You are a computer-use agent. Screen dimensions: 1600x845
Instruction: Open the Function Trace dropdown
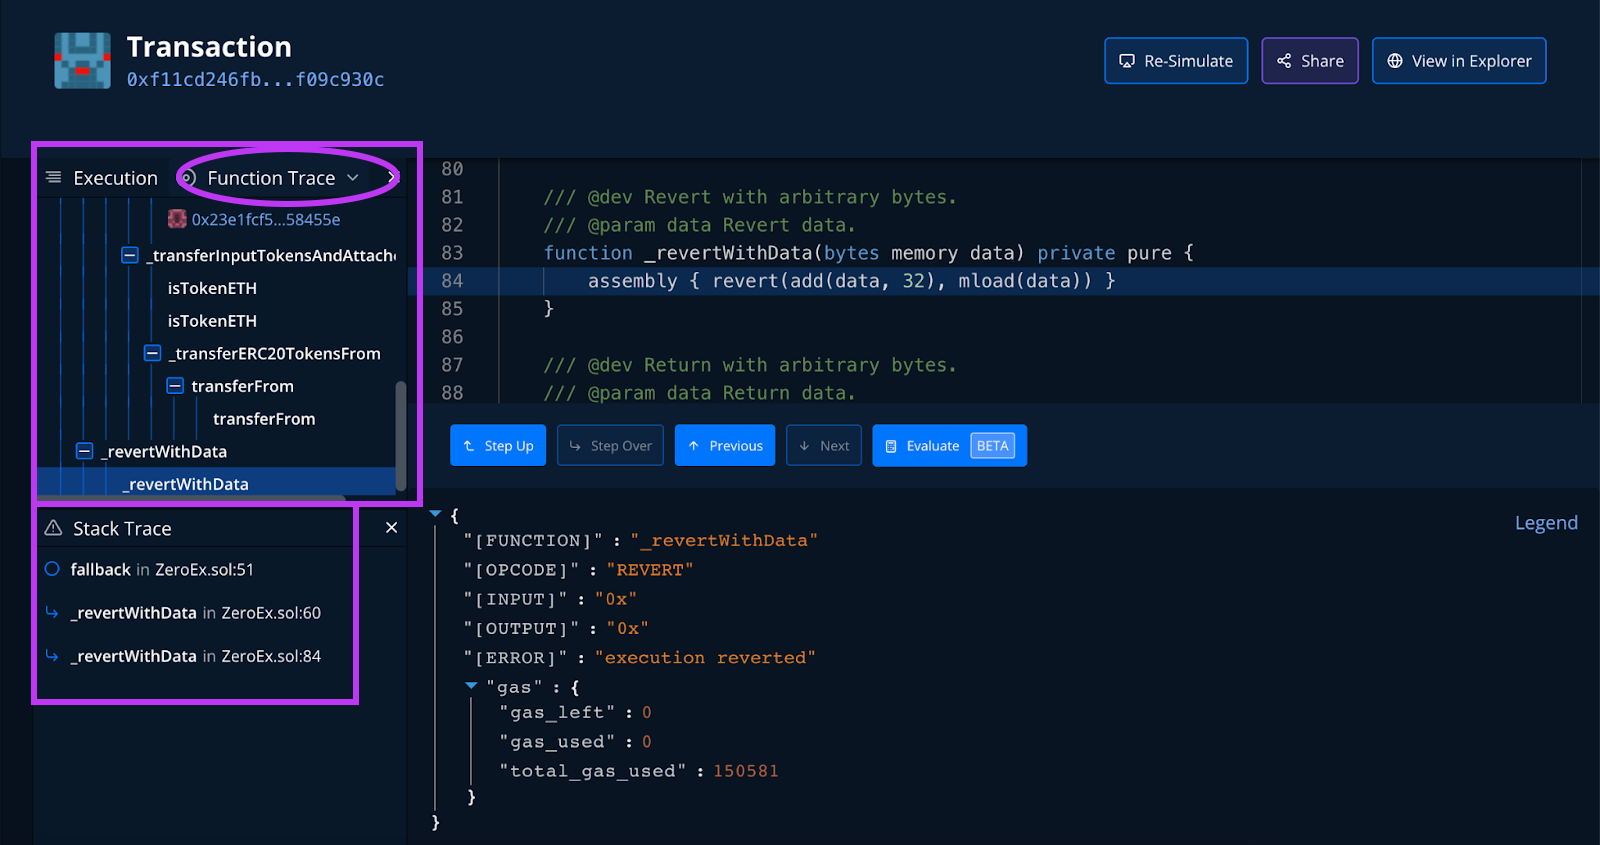pos(272,178)
